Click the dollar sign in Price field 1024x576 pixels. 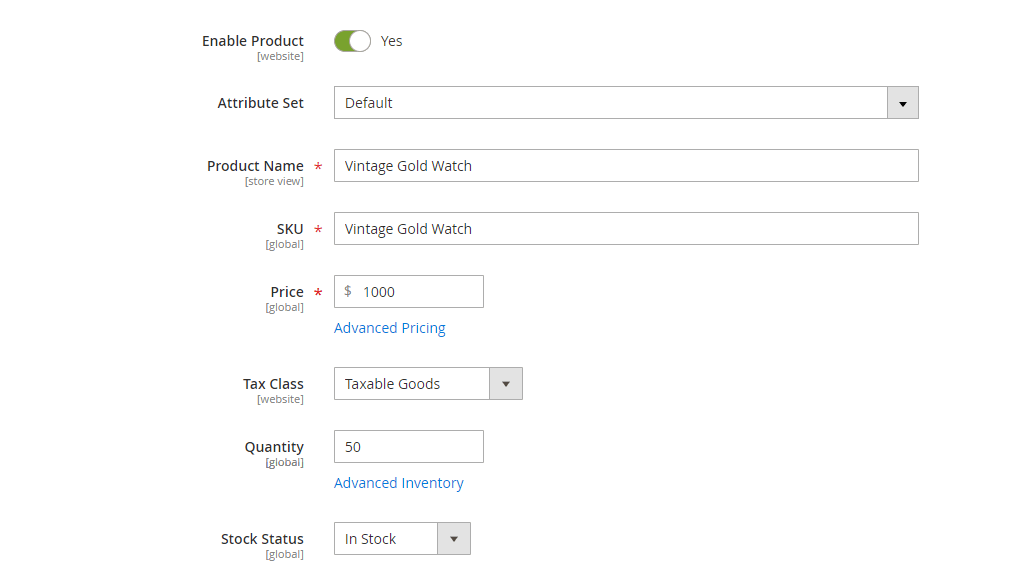pos(348,291)
